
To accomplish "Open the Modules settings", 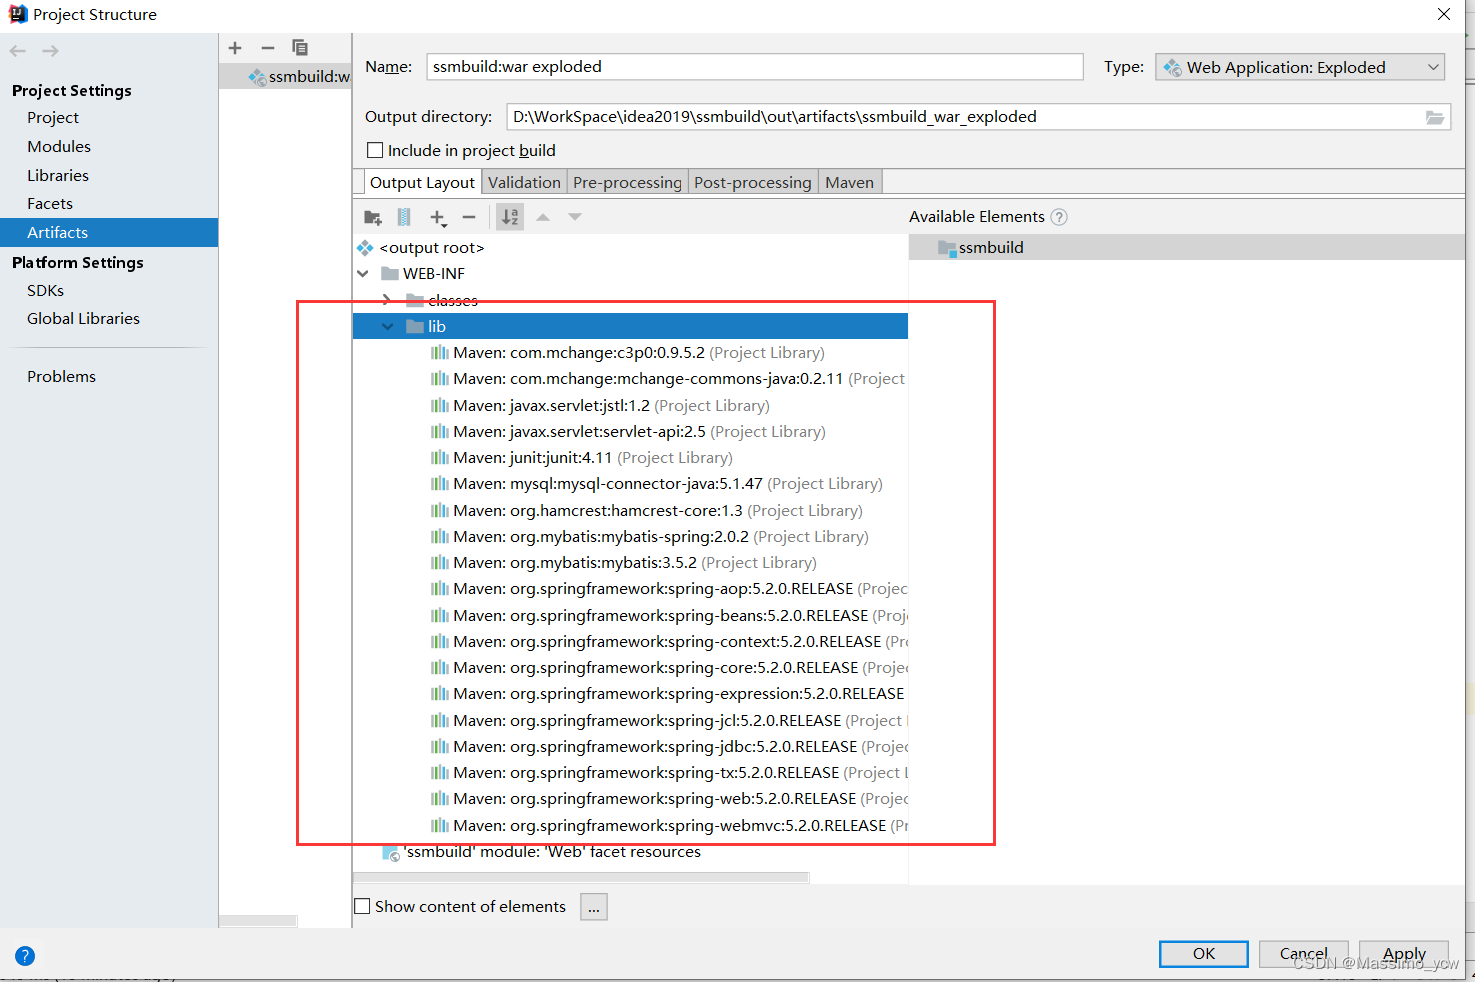I will [59, 146].
